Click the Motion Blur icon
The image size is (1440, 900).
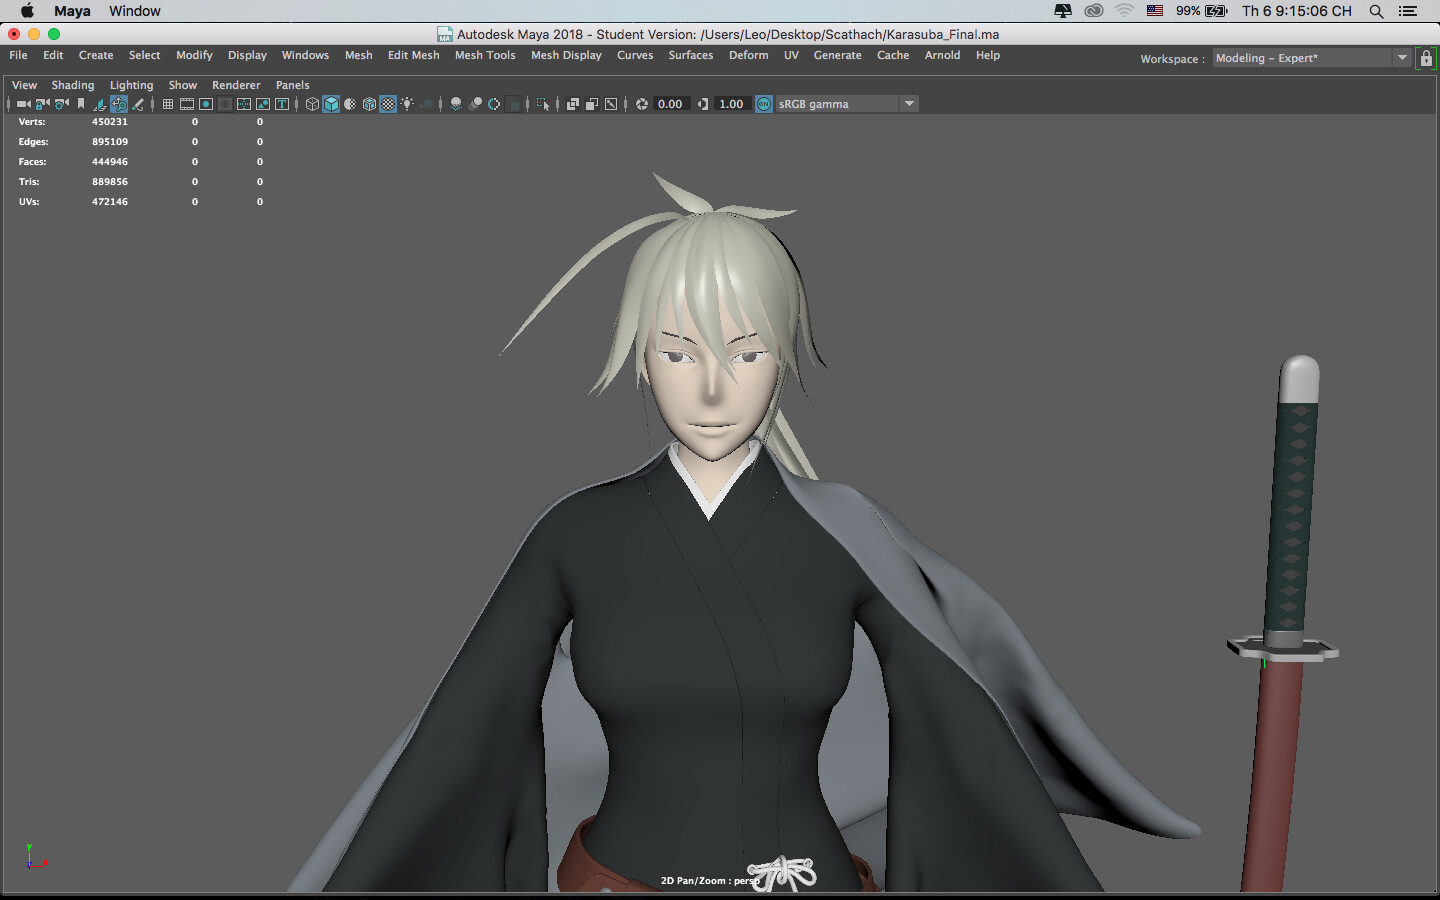point(475,104)
